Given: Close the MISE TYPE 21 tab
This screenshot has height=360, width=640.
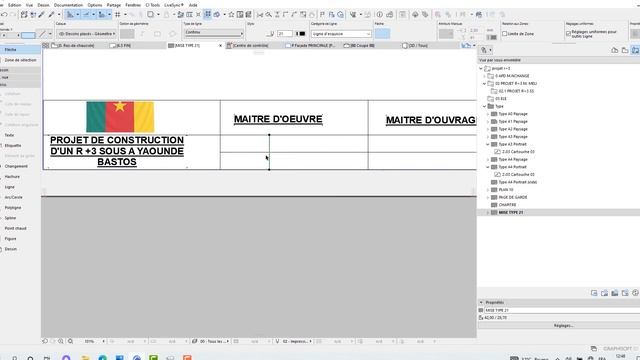Looking at the screenshot, I should click(x=220, y=46).
